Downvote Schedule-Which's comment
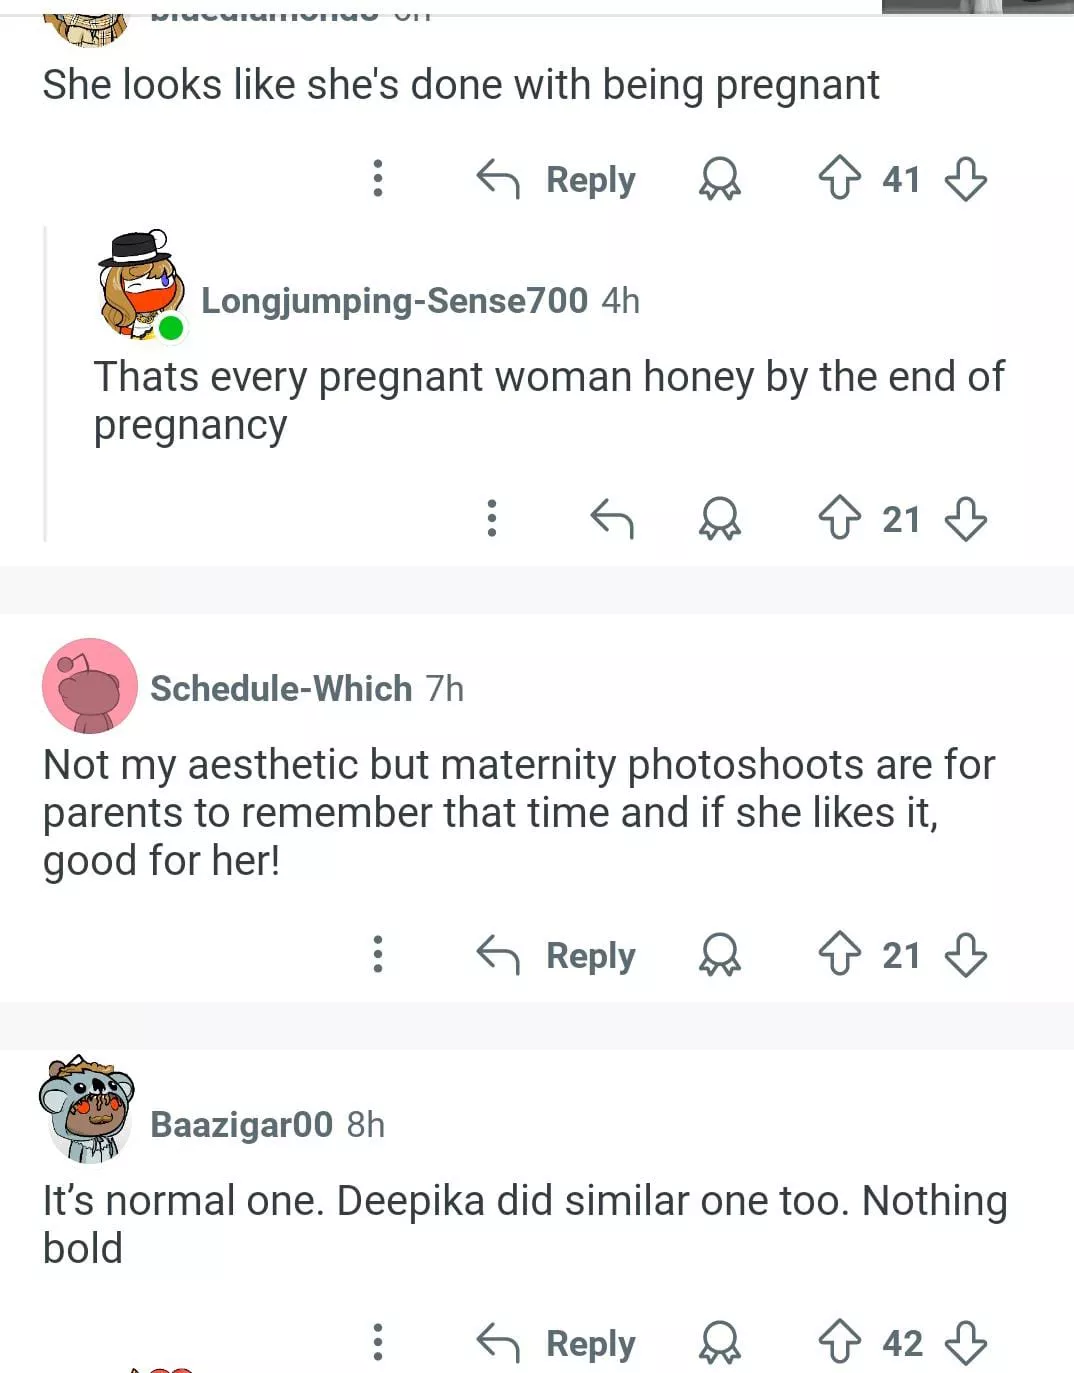Screen dimensions: 1074x1373 click(x=966, y=954)
